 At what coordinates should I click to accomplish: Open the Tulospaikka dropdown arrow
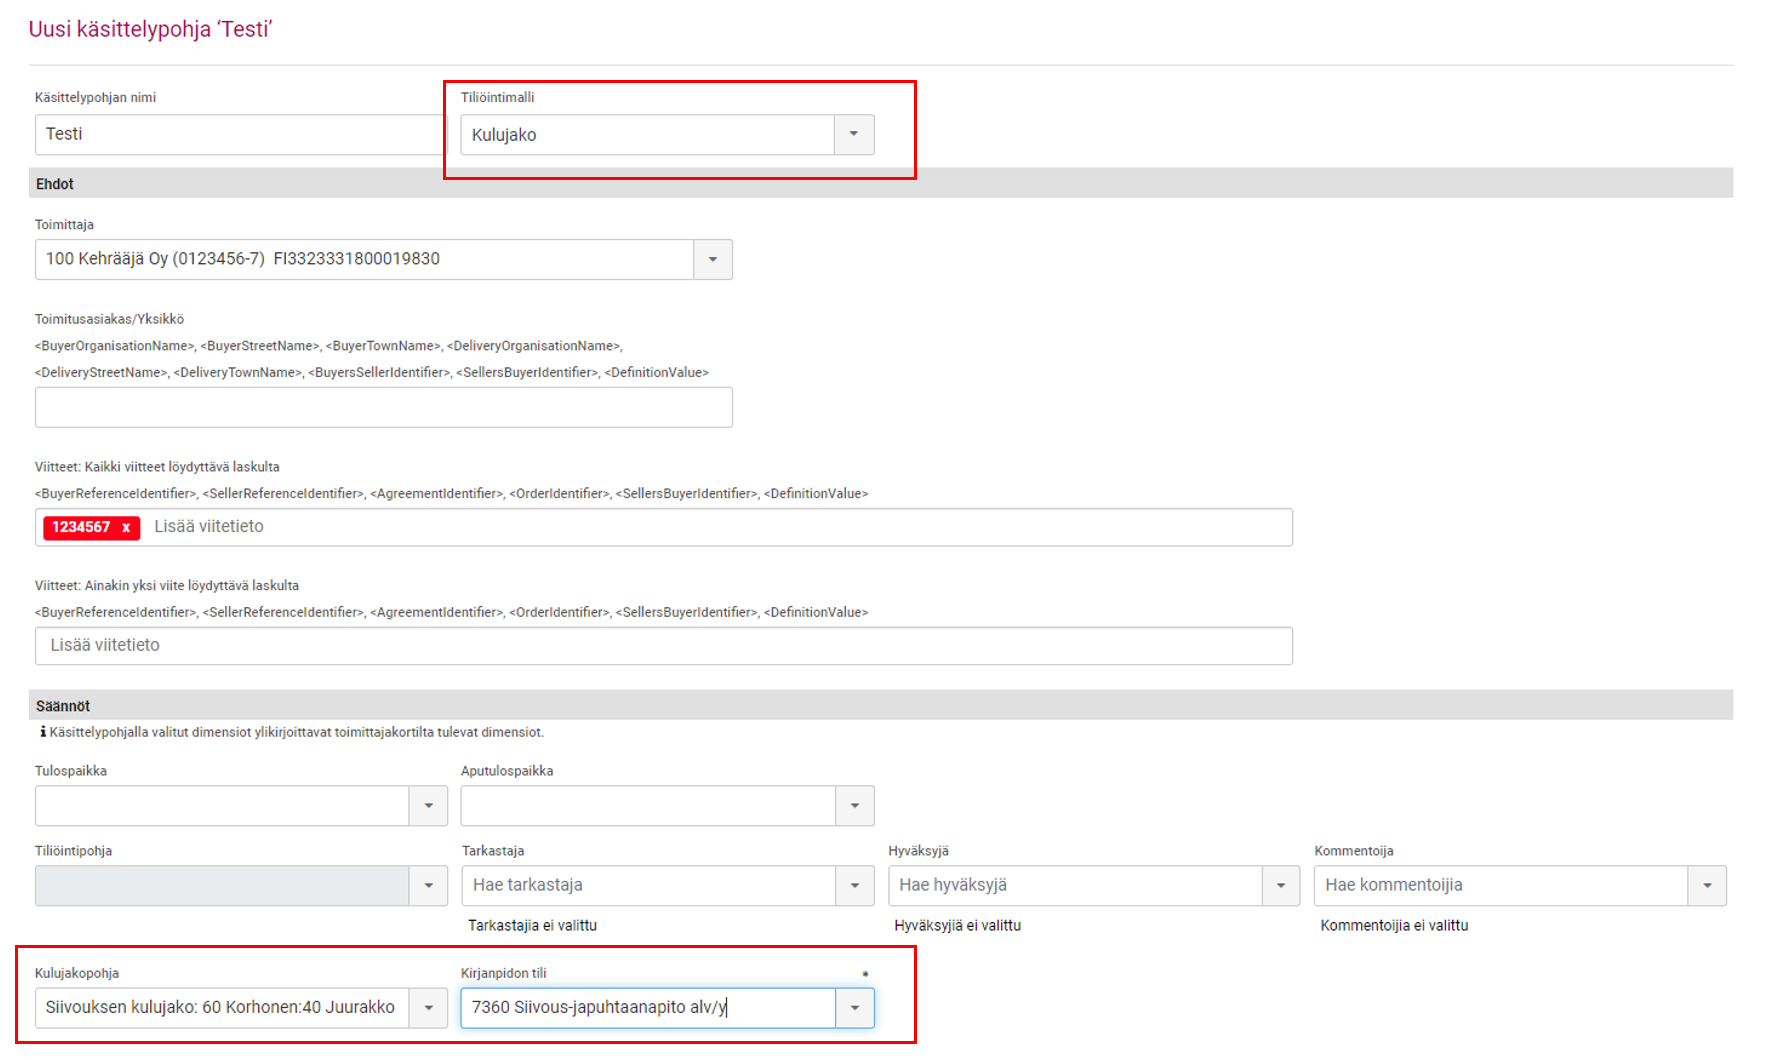coord(428,806)
